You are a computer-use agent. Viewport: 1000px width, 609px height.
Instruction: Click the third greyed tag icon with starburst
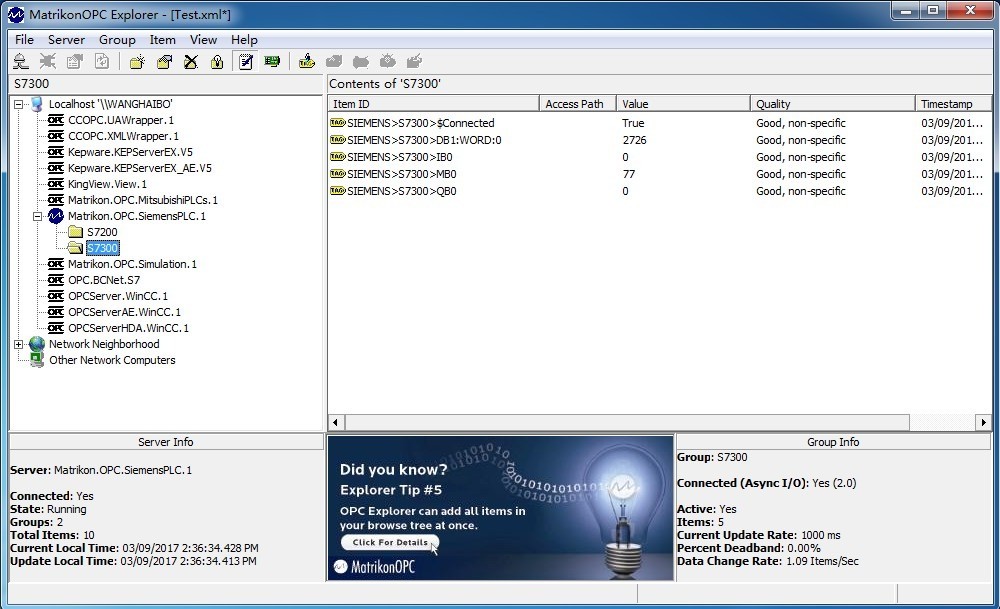tap(387, 61)
